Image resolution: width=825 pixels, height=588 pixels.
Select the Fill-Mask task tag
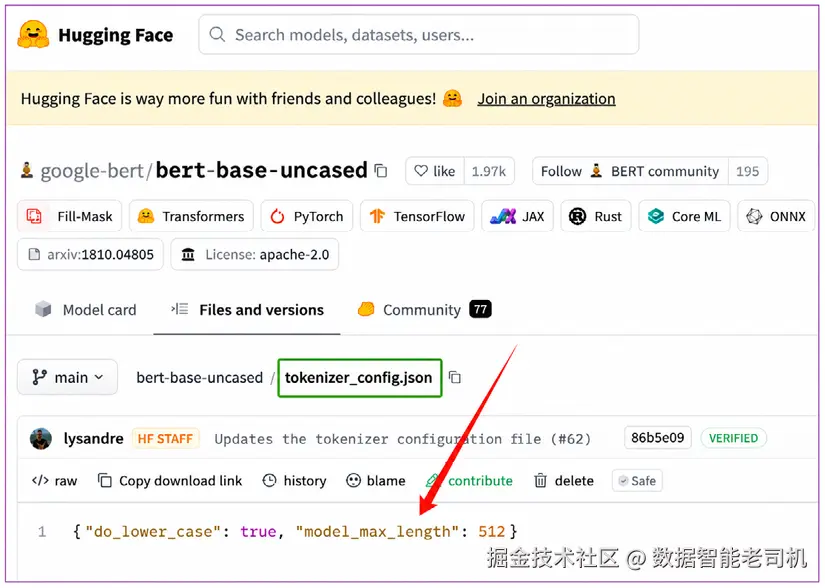coord(69,216)
